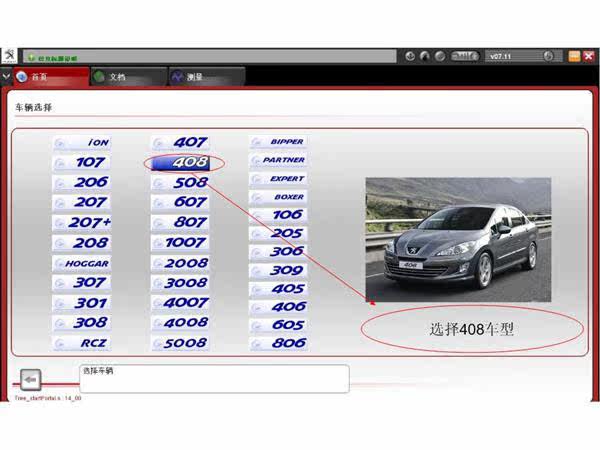
Task: Click the 选择车辆 message field
Action: pyautogui.click(x=214, y=379)
